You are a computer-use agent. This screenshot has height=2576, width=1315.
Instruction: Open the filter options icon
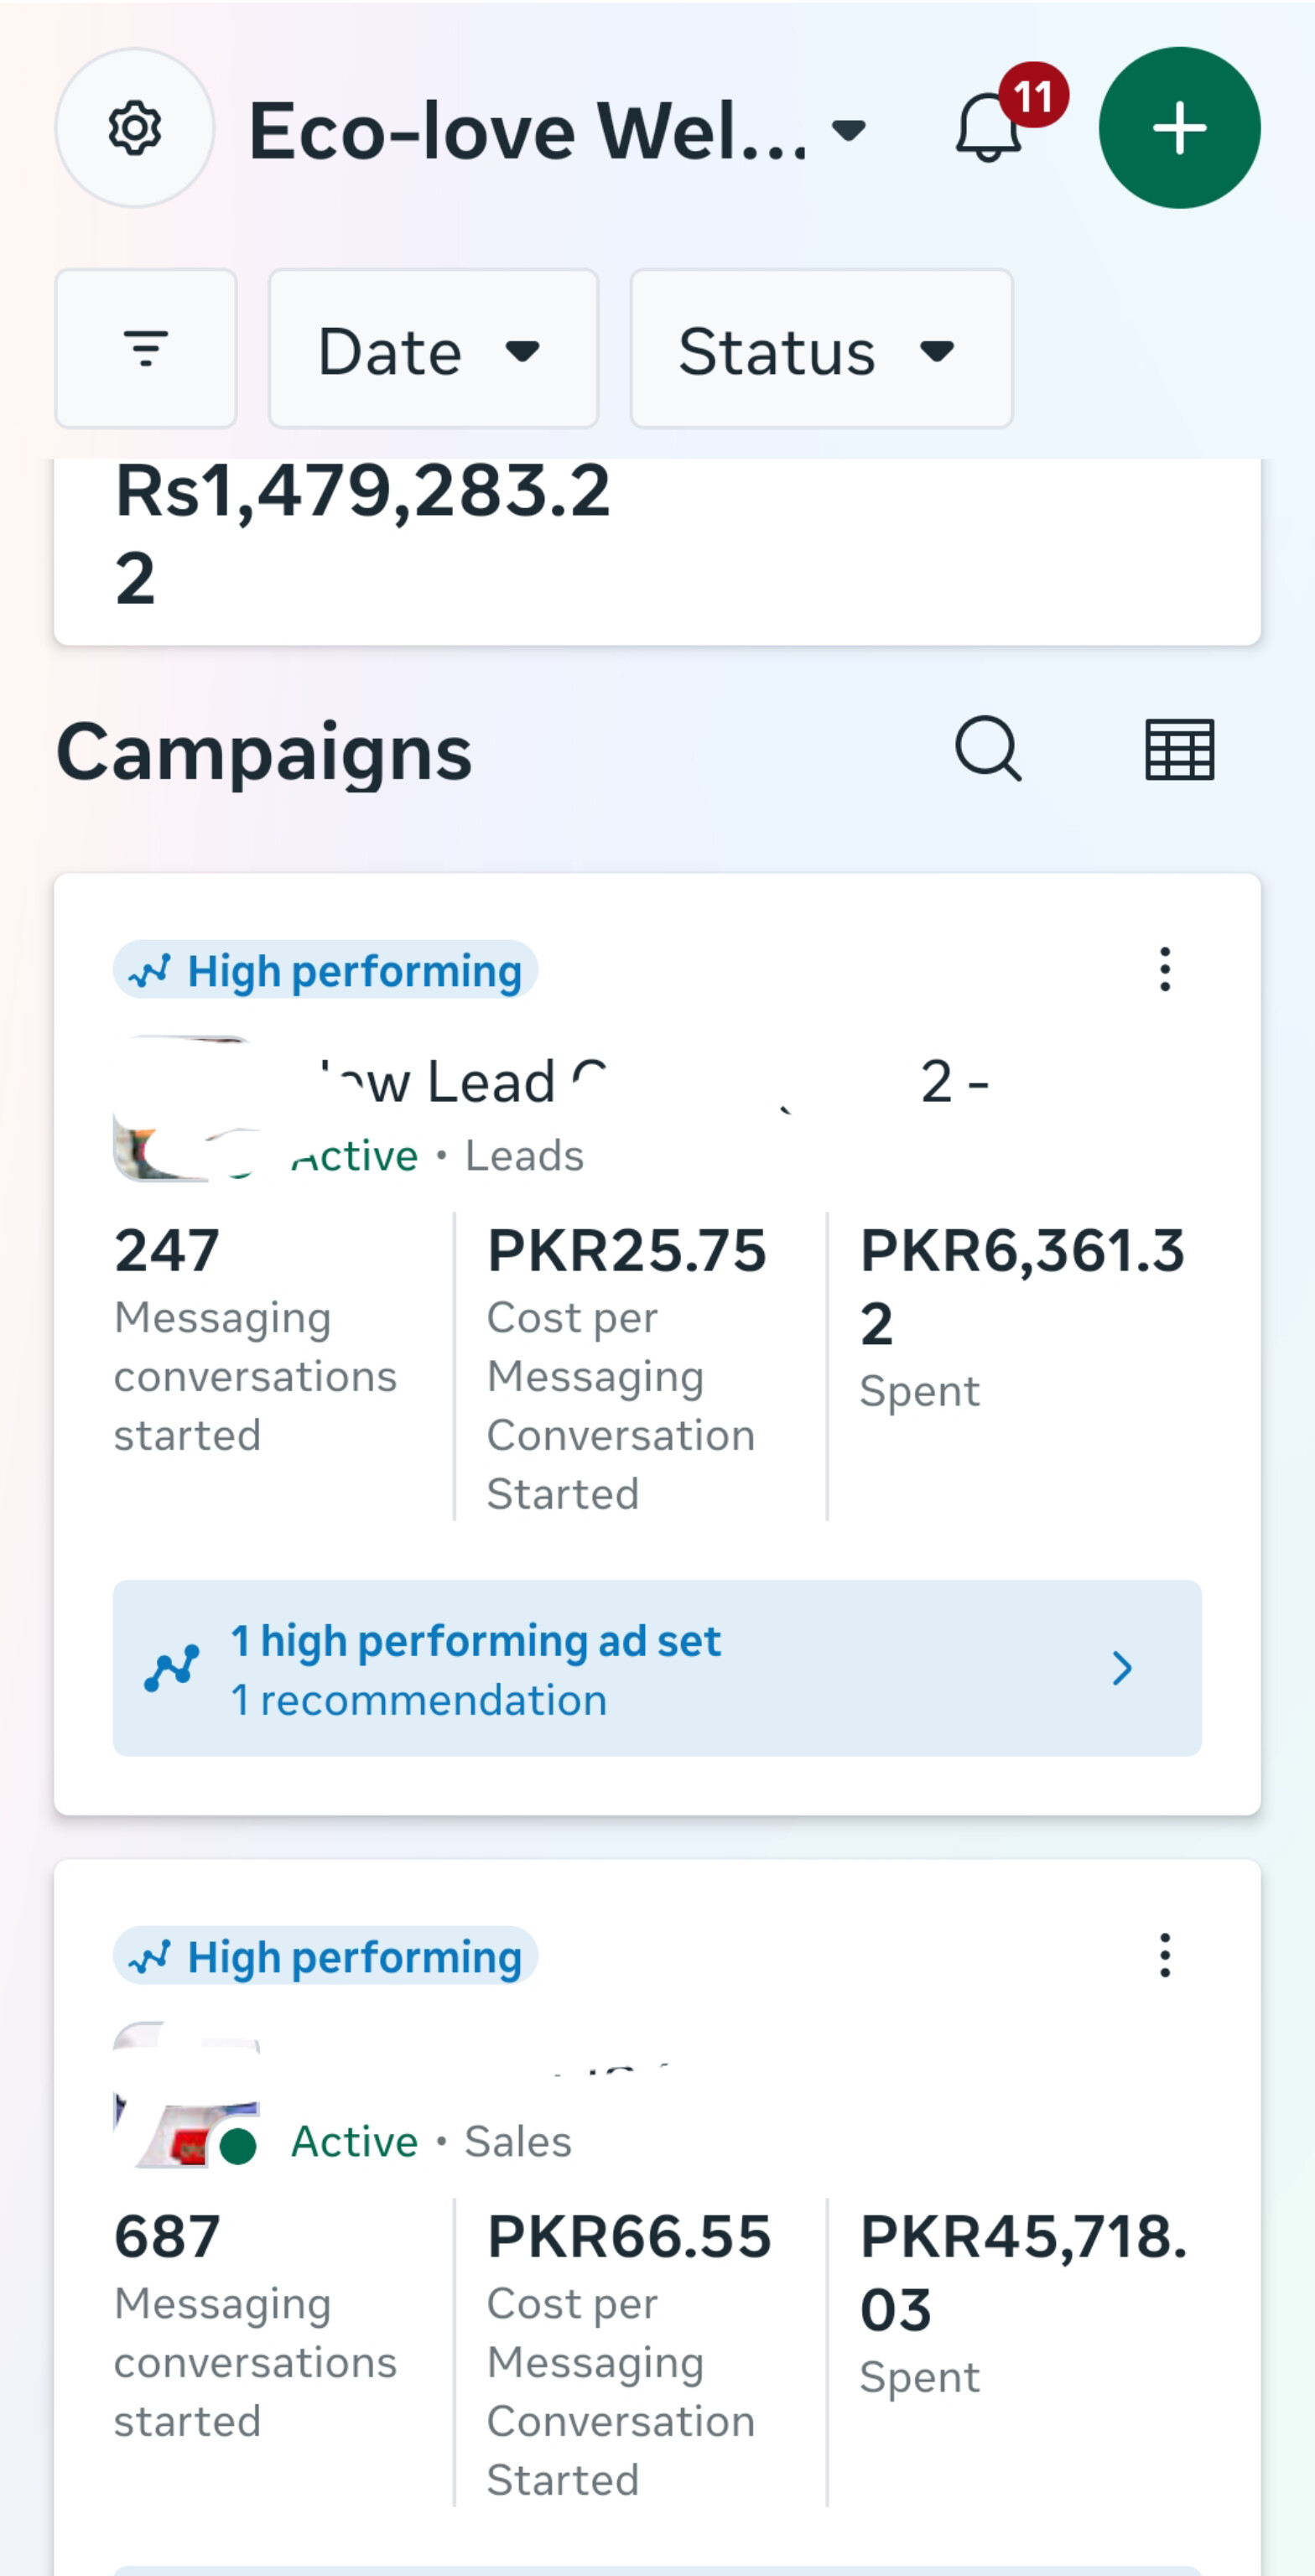pos(146,349)
